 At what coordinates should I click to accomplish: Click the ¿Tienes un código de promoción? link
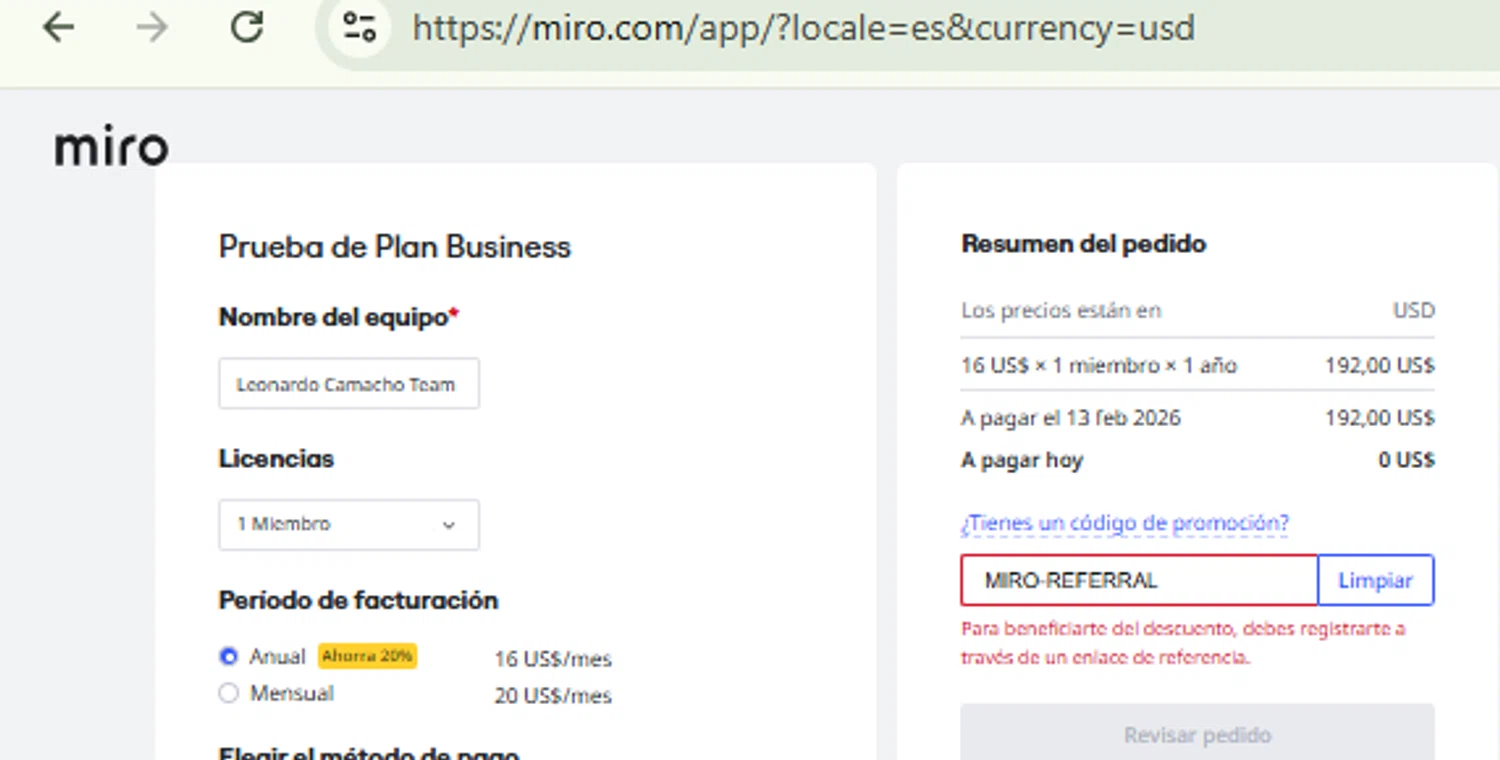pos(1125,523)
